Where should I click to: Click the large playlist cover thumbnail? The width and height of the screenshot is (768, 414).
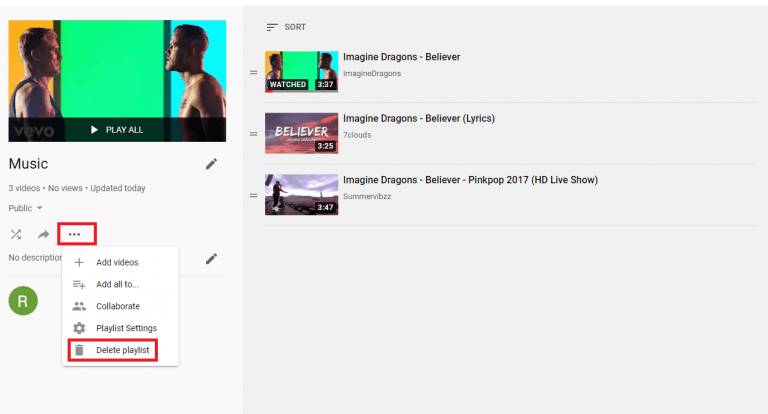click(x=117, y=81)
